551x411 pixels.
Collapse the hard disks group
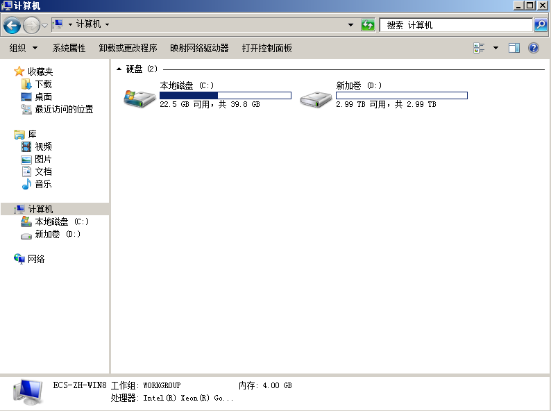pos(119,69)
